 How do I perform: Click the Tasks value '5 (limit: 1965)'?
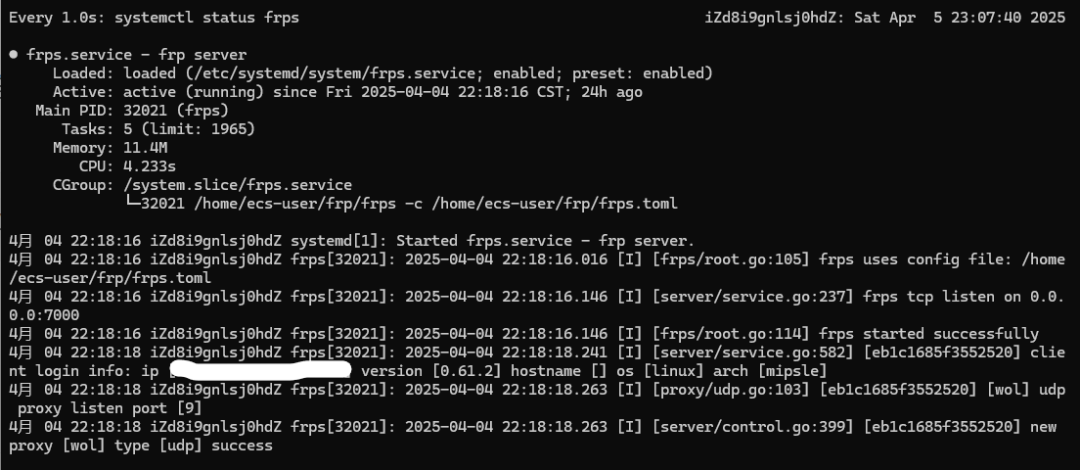click(189, 129)
